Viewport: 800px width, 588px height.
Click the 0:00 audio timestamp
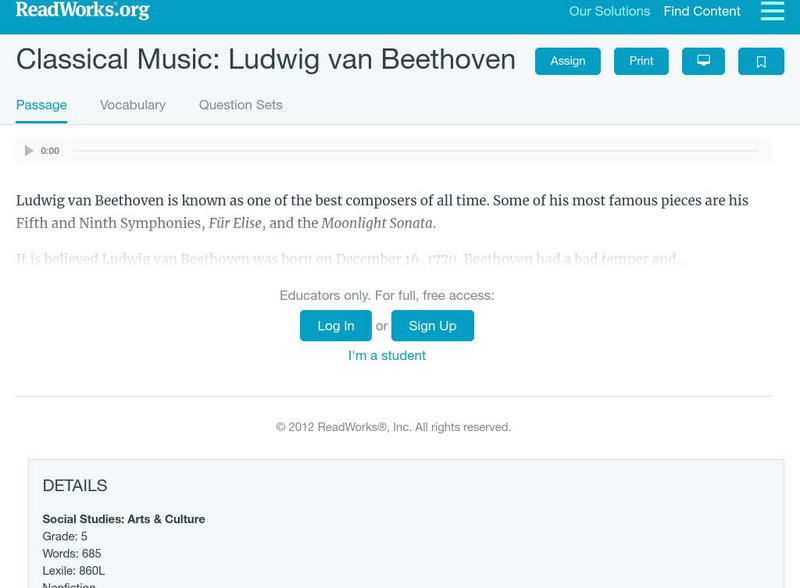48,150
